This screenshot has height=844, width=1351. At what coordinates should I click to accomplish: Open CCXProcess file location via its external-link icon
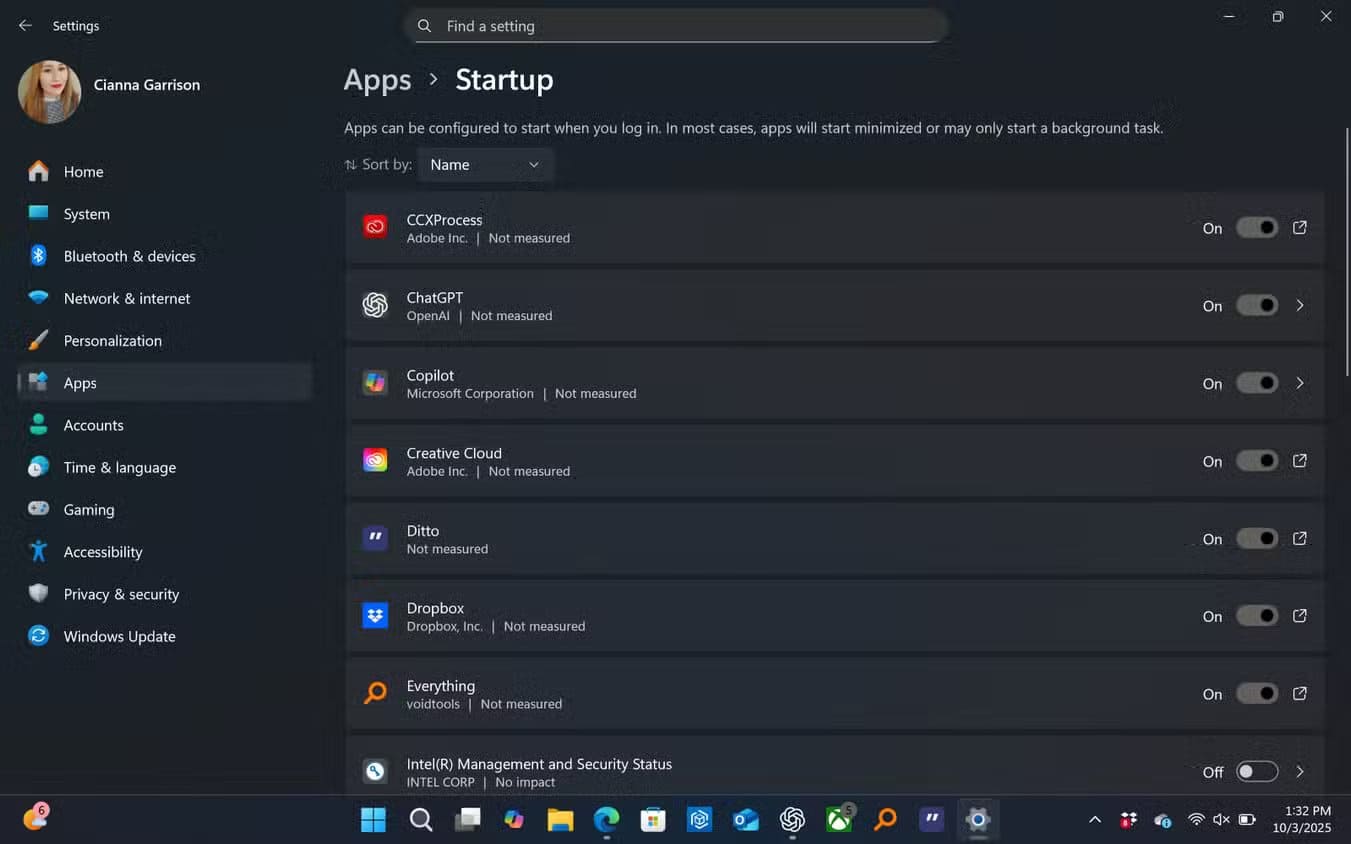[1300, 228]
